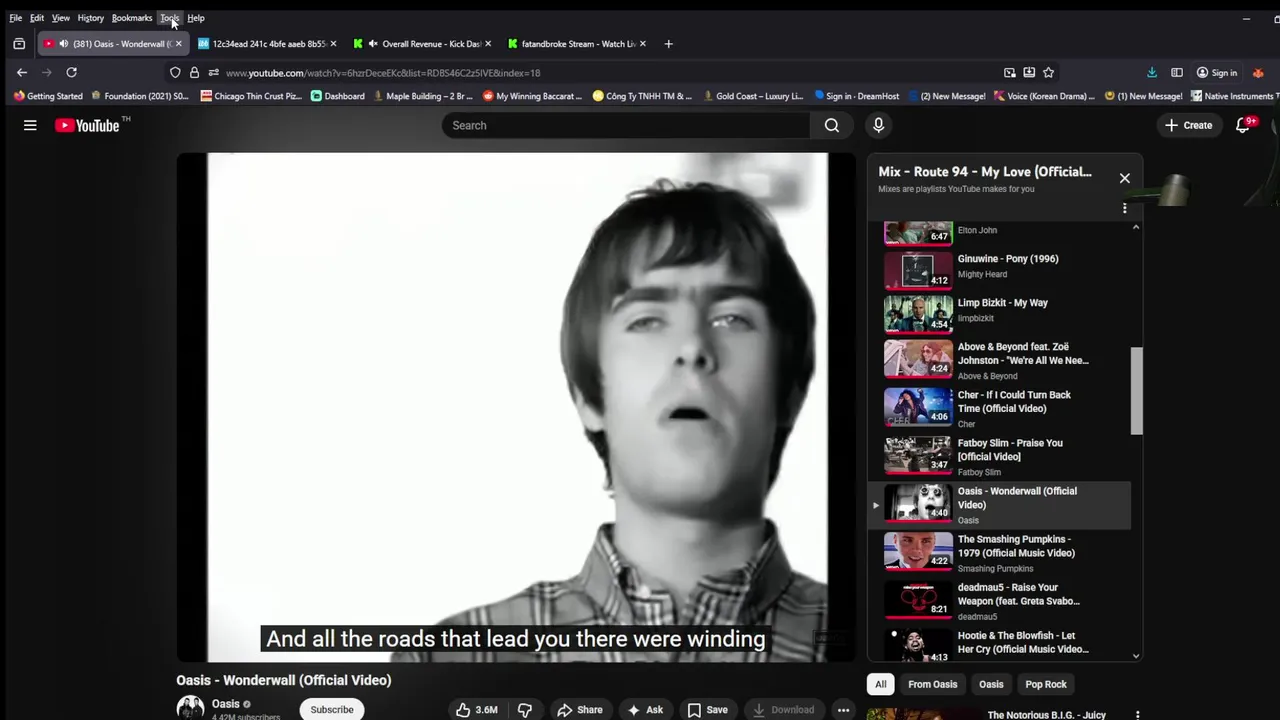Open the Oasis channel name link
This screenshot has width=1280, height=720.
click(x=226, y=704)
